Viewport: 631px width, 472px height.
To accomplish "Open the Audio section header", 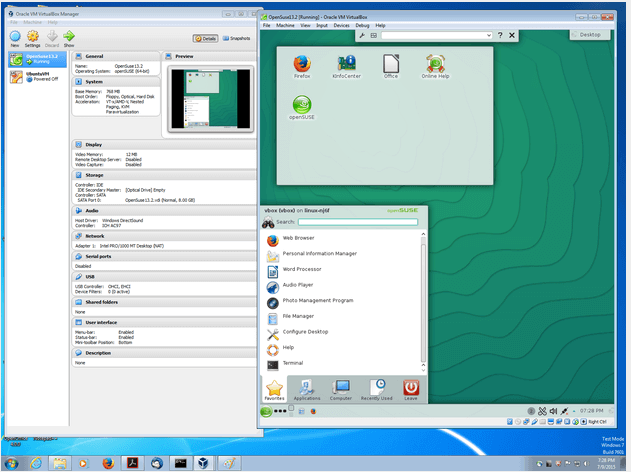I will [164, 210].
